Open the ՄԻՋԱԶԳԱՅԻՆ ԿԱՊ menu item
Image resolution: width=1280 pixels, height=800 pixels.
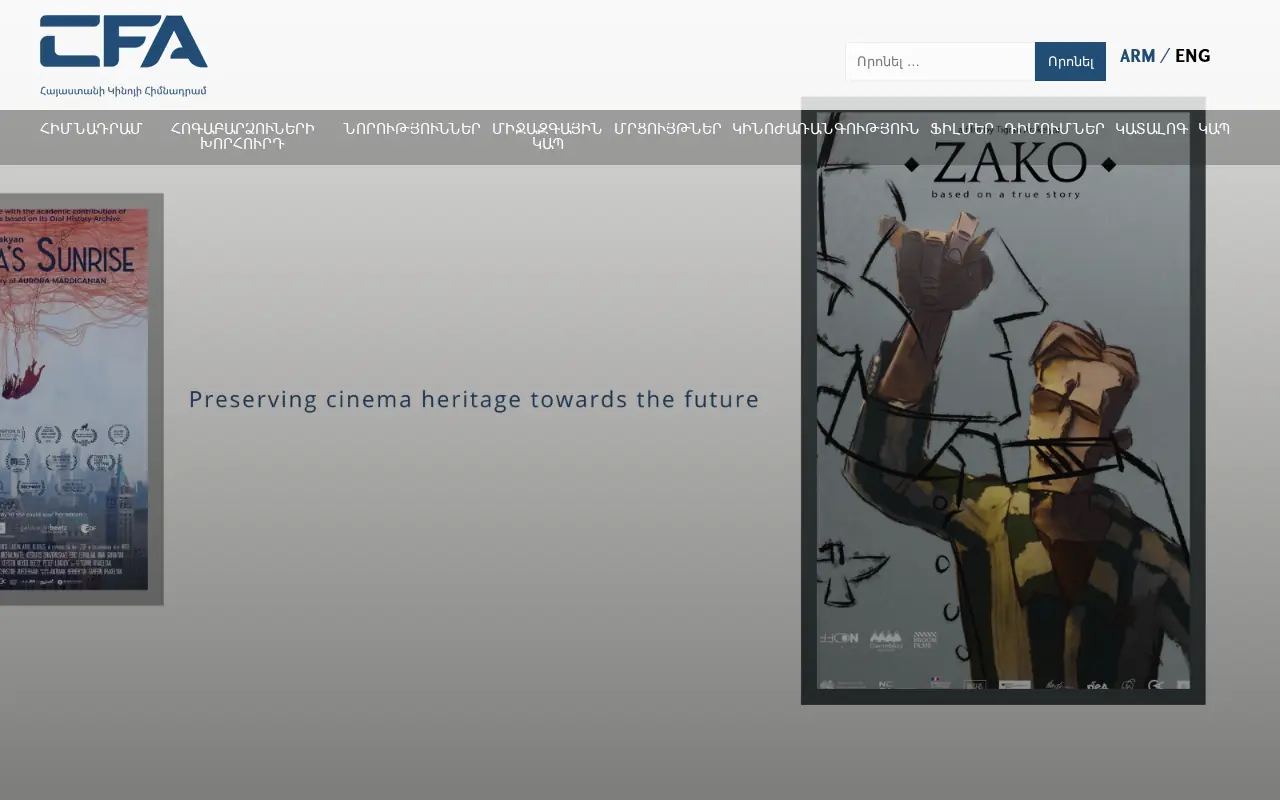(547, 136)
